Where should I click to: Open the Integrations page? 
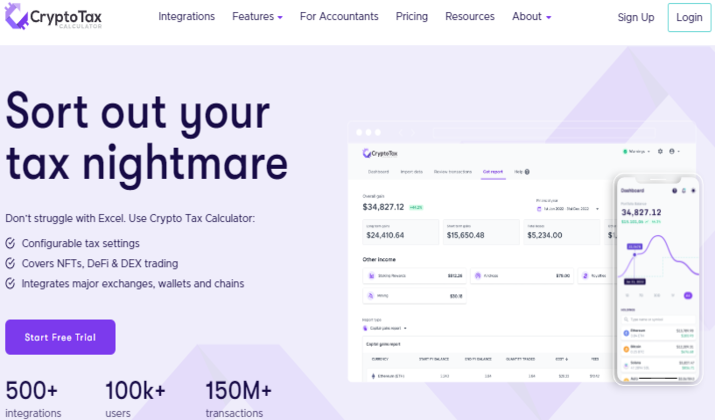[x=187, y=16]
